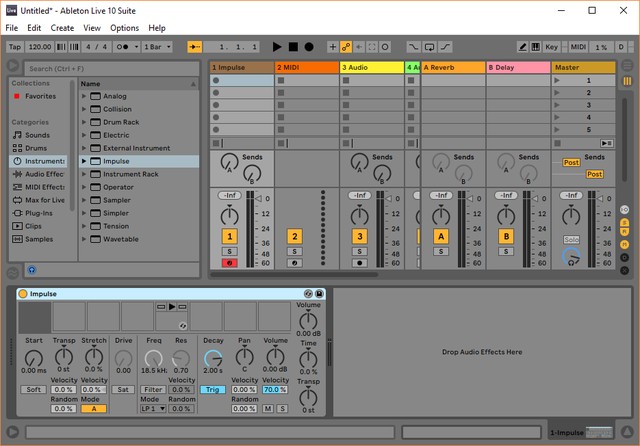Toggle the Soft button in Impulse

pyautogui.click(x=33, y=389)
